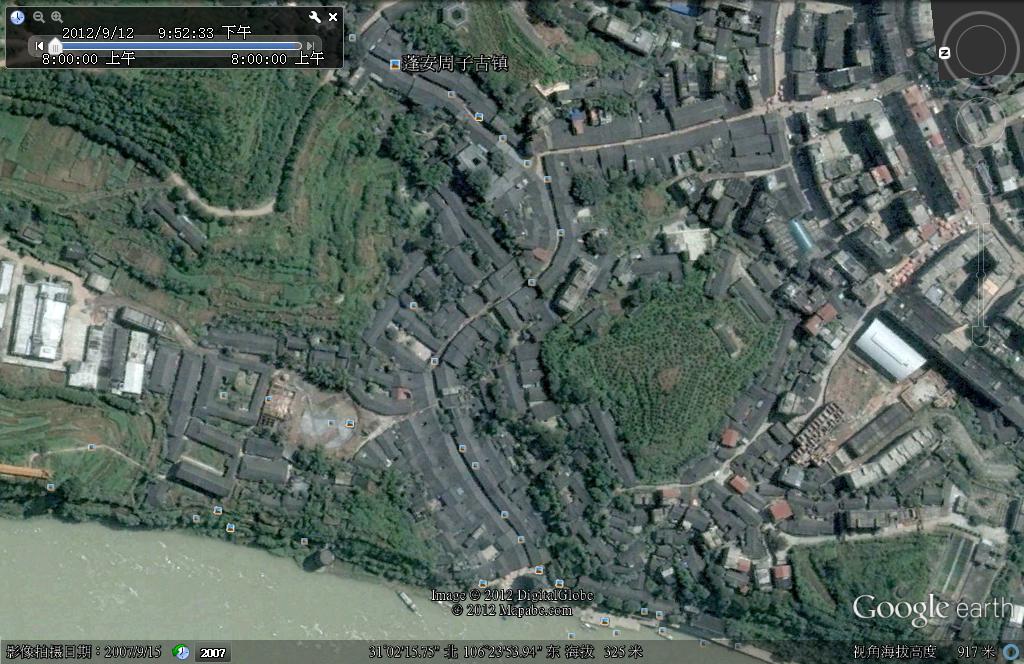Close the historical imagery time panel
Image resolution: width=1024 pixels, height=664 pixels.
[x=334, y=17]
